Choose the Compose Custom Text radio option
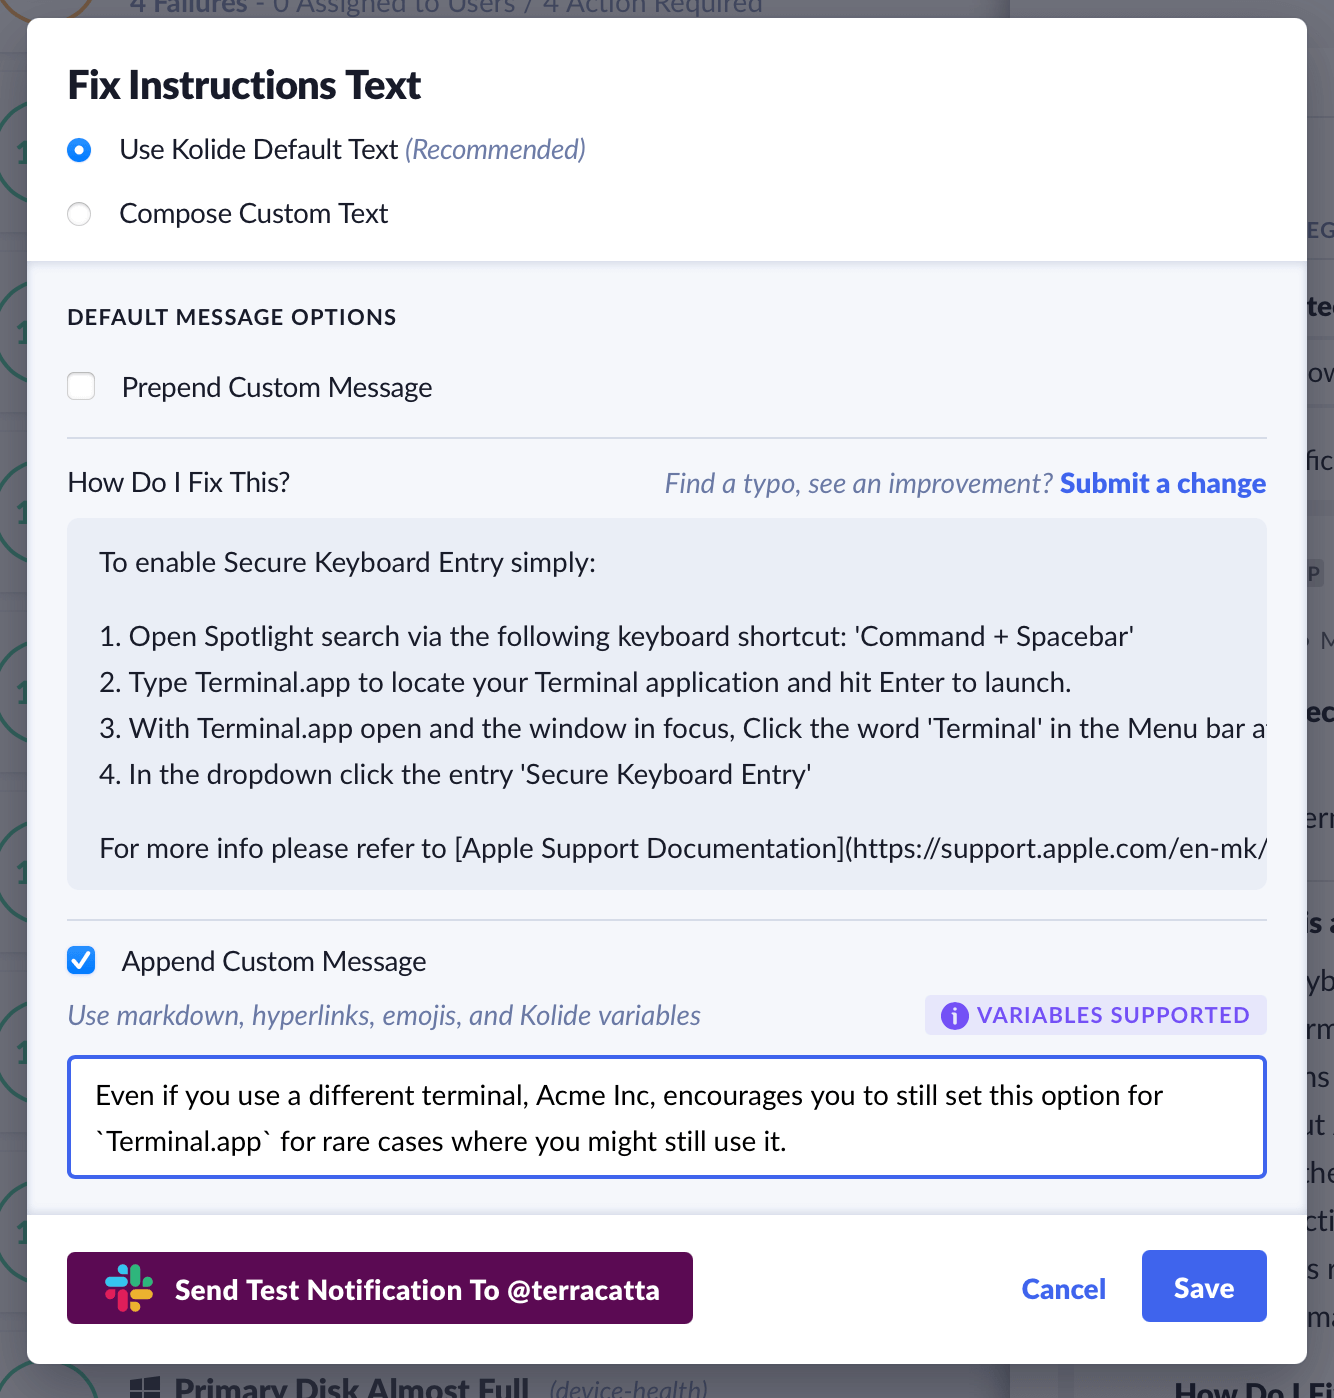Screen dimensions: 1334x1398 (79, 214)
